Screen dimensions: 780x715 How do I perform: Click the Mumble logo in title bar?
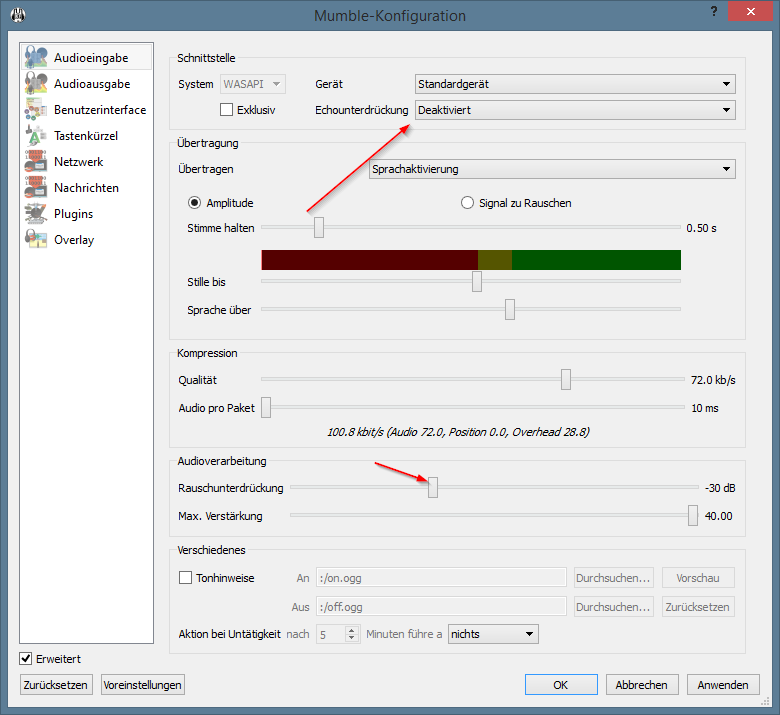coord(18,15)
